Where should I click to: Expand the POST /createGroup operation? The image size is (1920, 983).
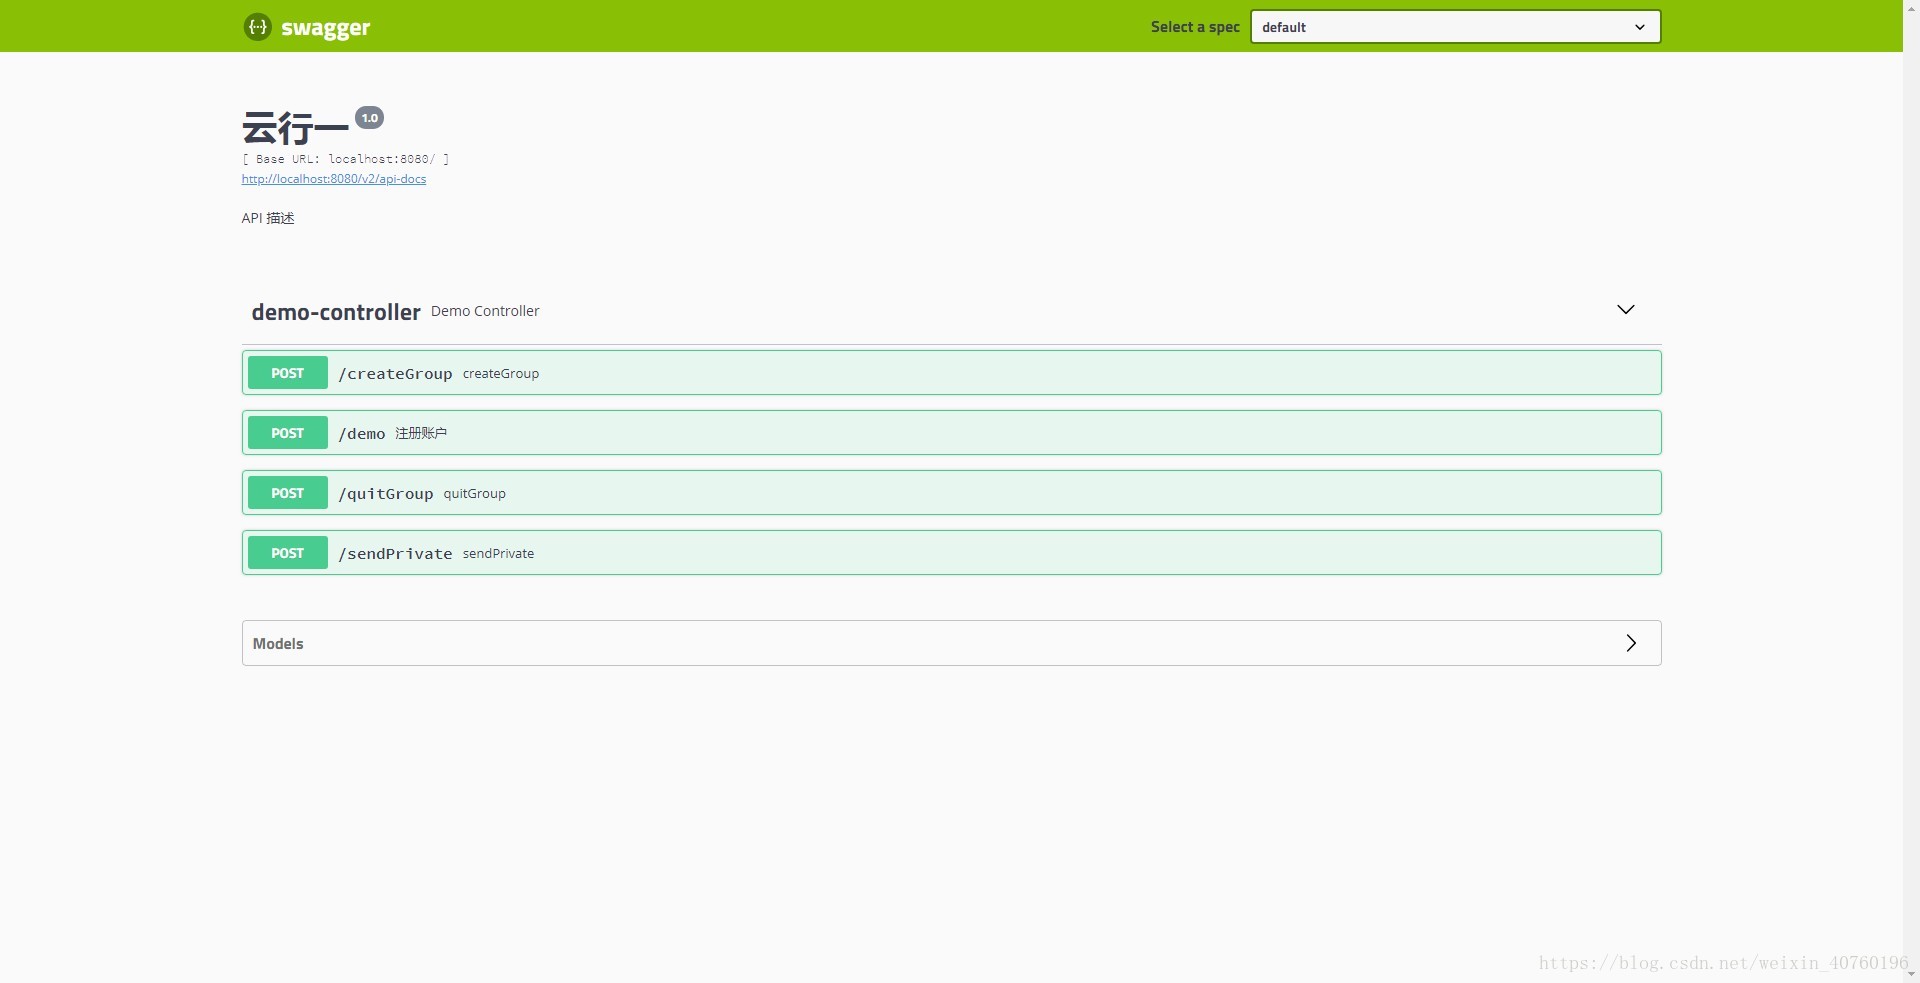[951, 373]
